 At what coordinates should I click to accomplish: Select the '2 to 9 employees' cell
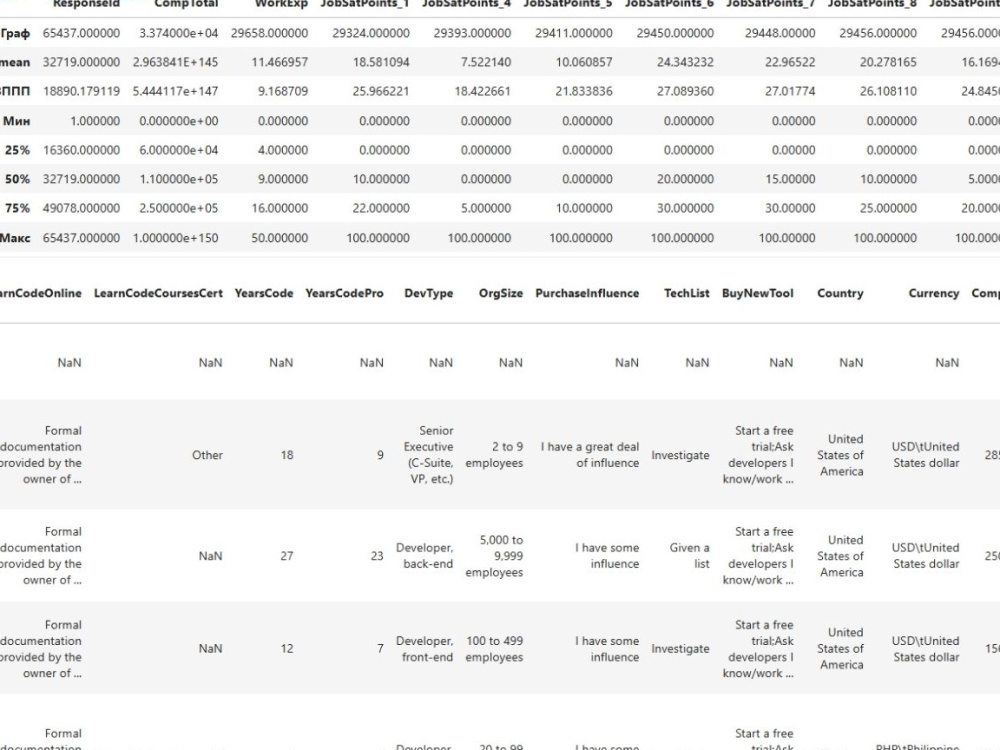(494, 455)
